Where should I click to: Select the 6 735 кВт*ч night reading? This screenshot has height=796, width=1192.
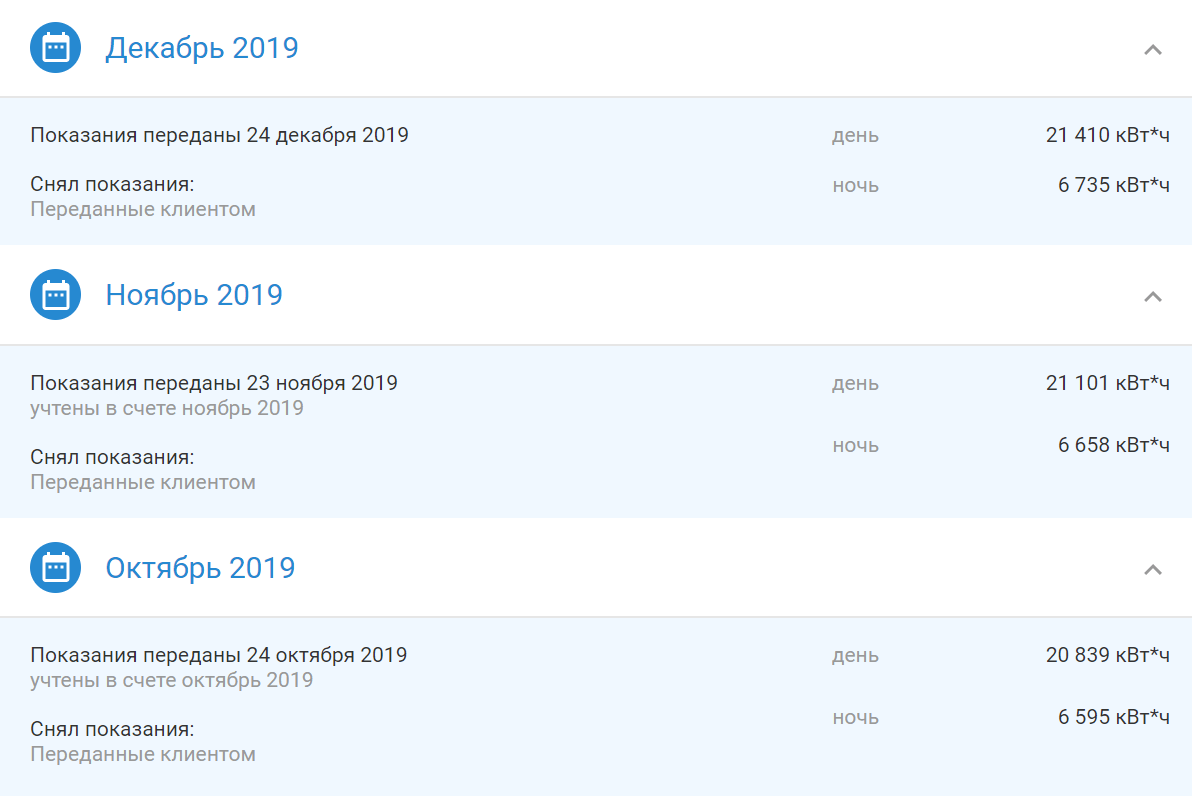[1114, 185]
